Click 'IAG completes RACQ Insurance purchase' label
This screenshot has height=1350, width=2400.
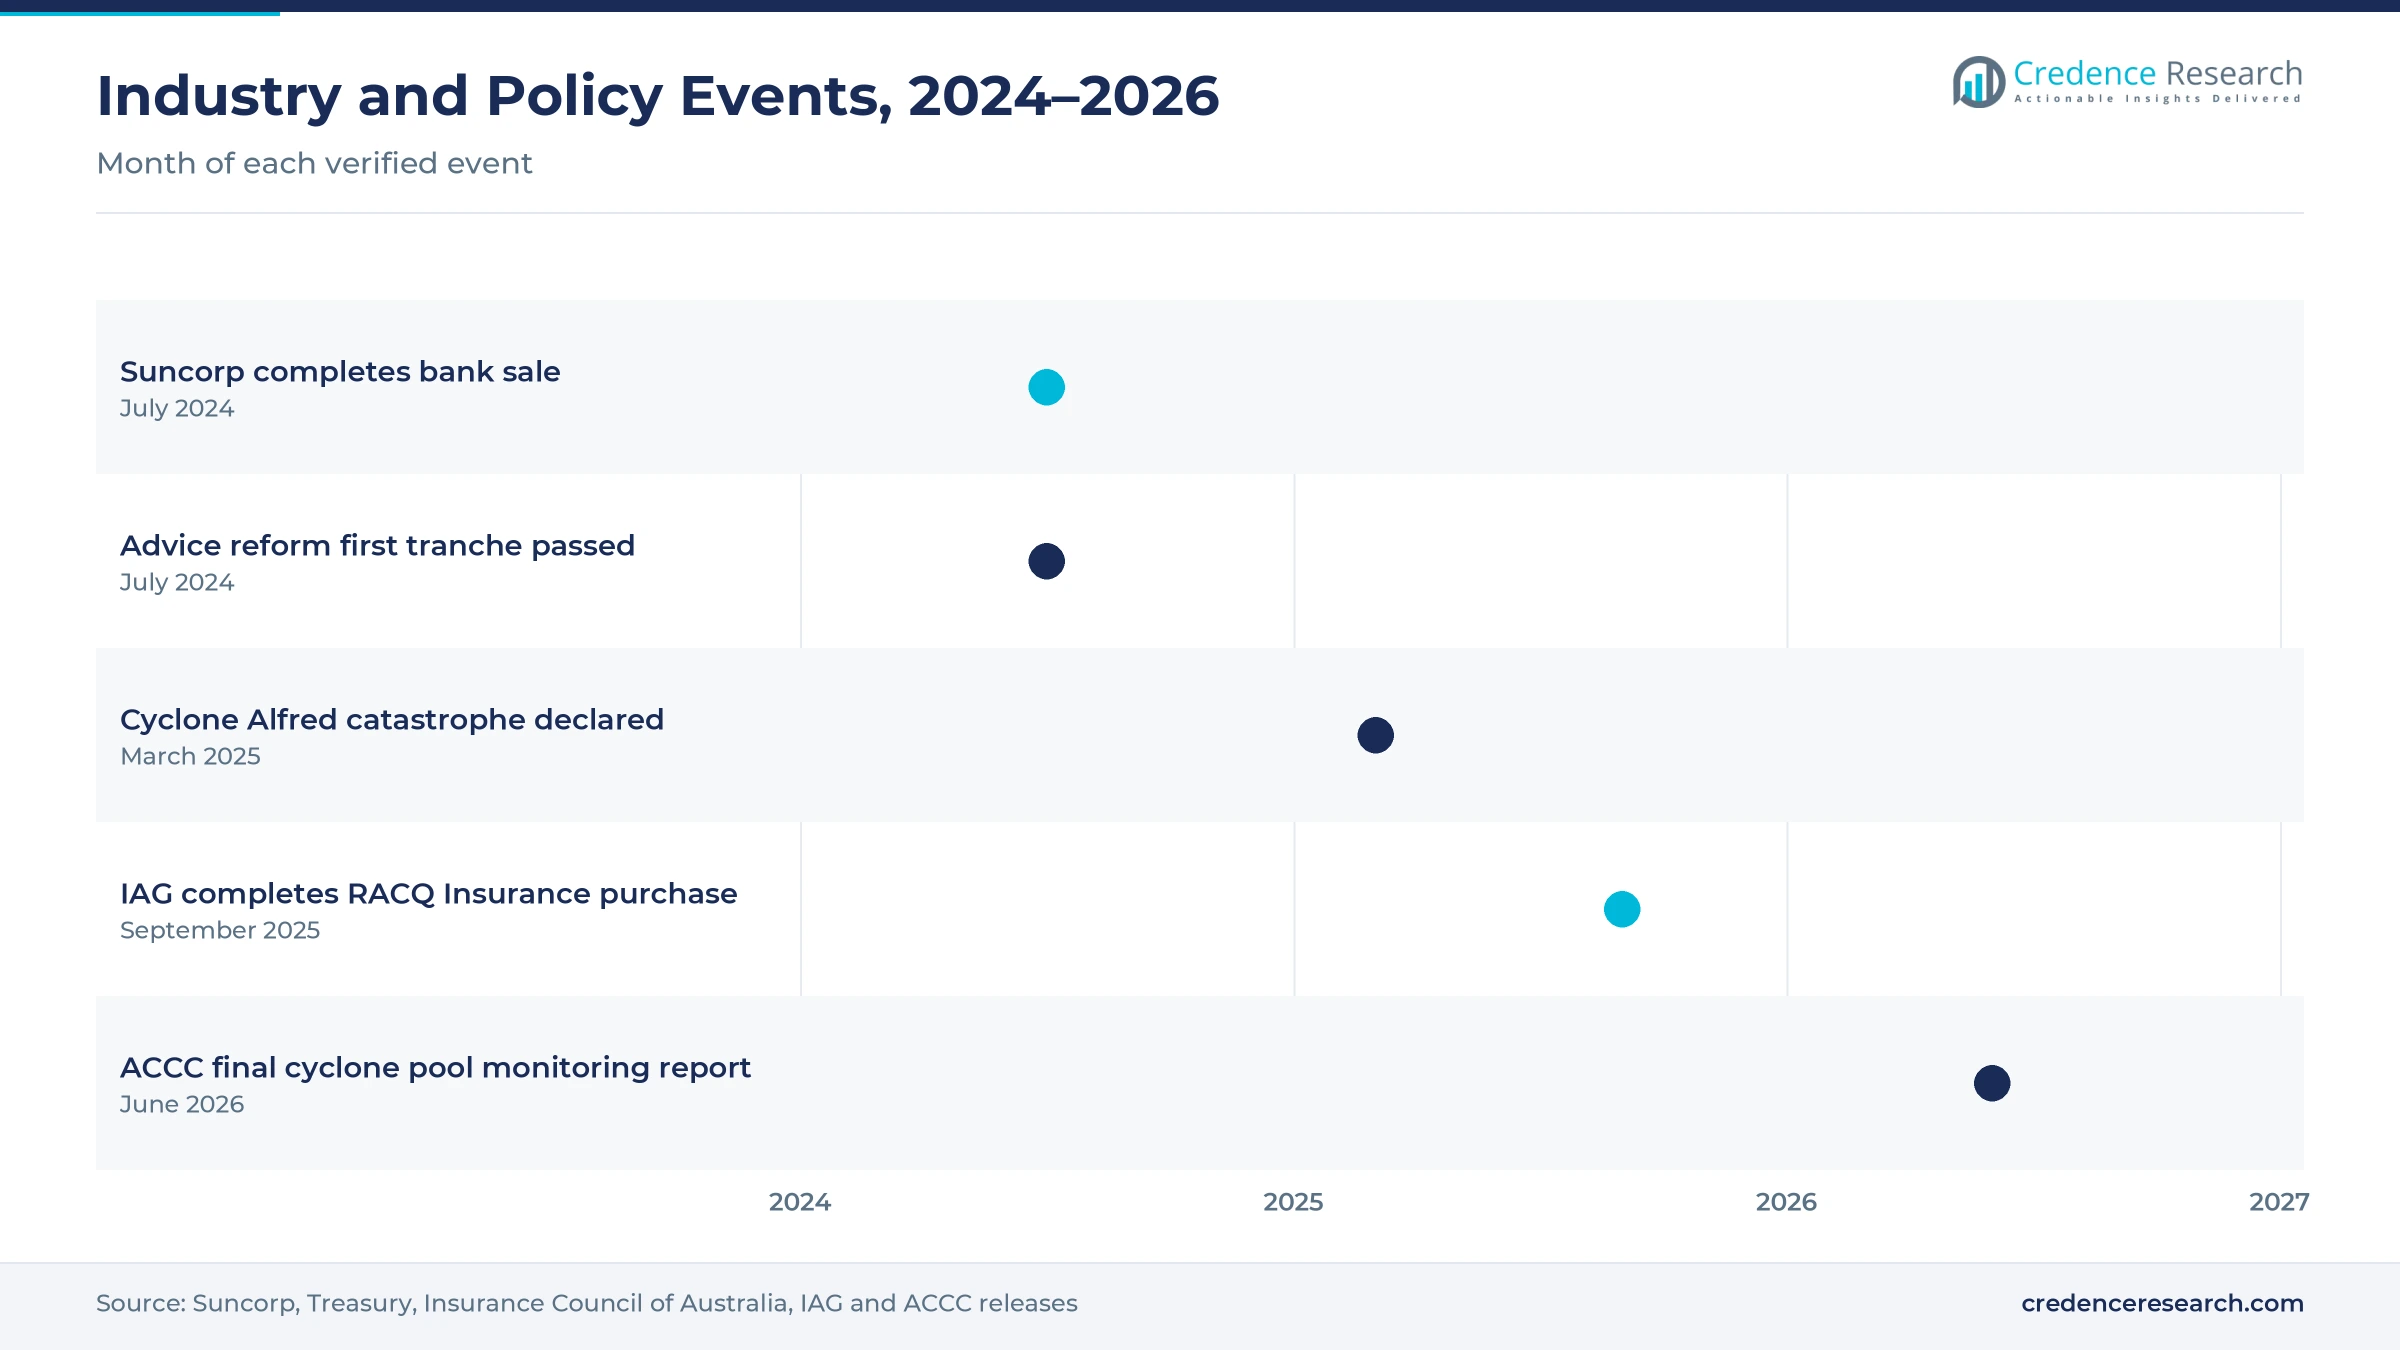pyautogui.click(x=429, y=894)
